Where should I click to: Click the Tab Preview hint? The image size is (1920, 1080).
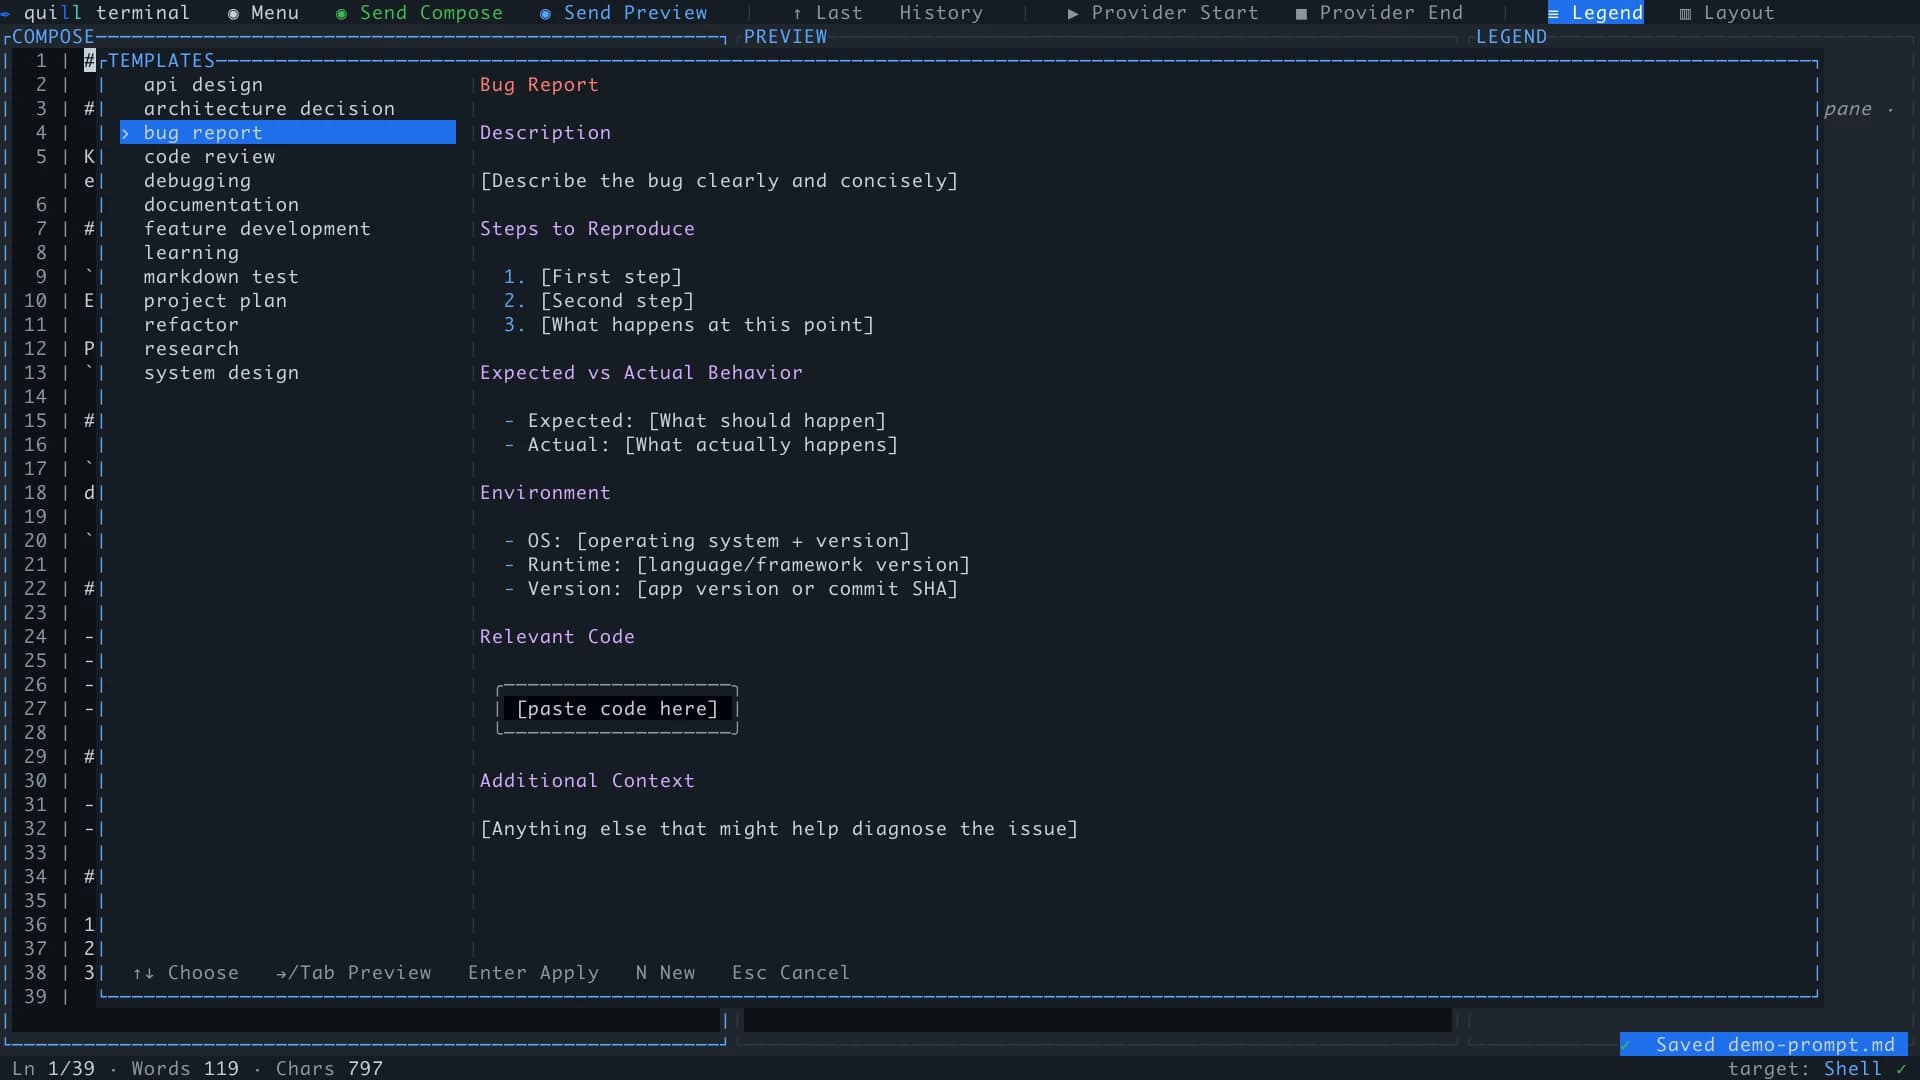pos(353,973)
